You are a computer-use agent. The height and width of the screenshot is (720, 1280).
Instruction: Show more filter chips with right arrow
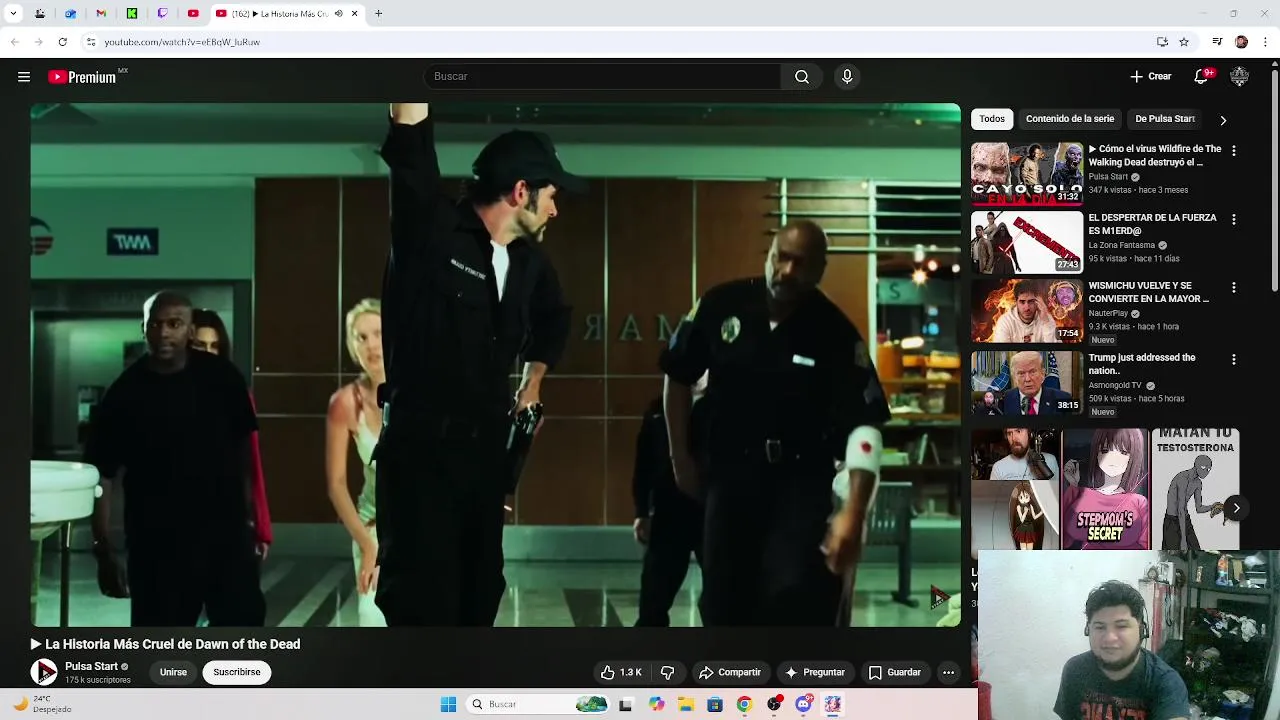pos(1223,120)
